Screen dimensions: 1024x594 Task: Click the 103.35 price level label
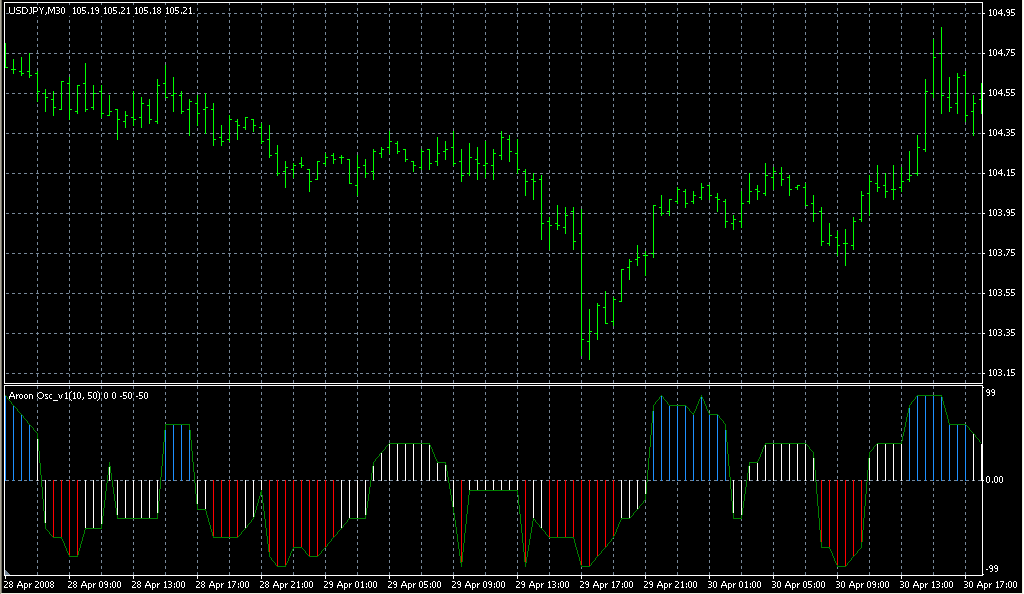pyautogui.click(x=1001, y=333)
